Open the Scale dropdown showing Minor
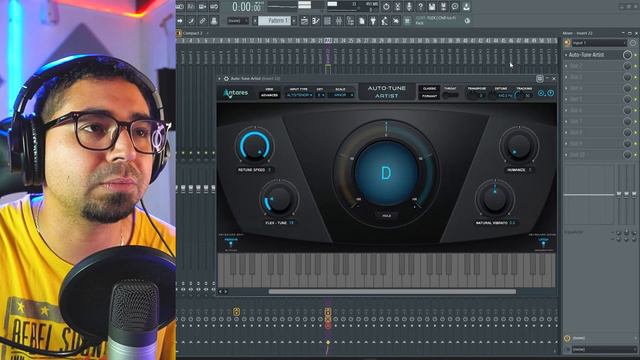 (x=341, y=95)
